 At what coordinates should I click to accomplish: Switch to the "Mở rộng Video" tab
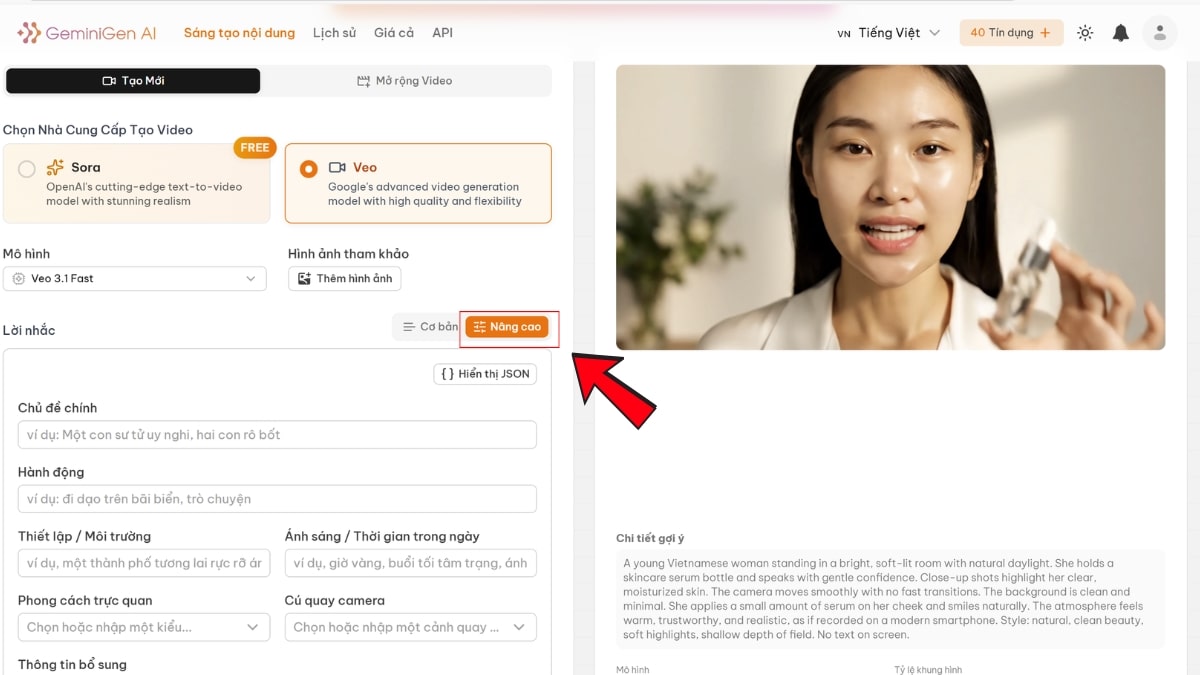click(x=404, y=80)
